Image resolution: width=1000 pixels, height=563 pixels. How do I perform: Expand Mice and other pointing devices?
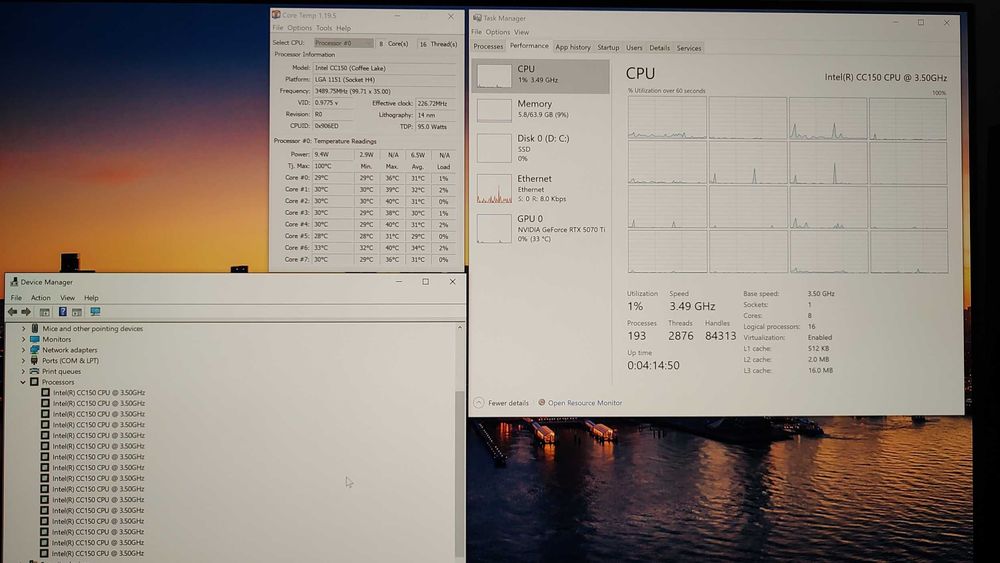[x=24, y=328]
